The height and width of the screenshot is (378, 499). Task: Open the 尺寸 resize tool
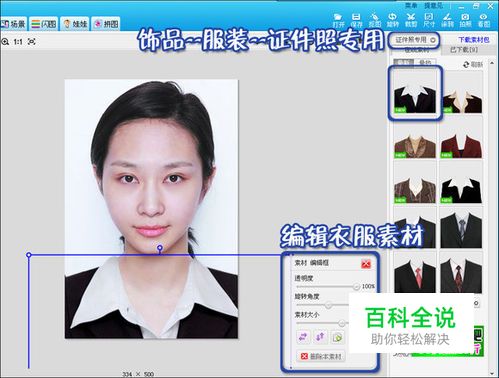pyautogui.click(x=429, y=20)
